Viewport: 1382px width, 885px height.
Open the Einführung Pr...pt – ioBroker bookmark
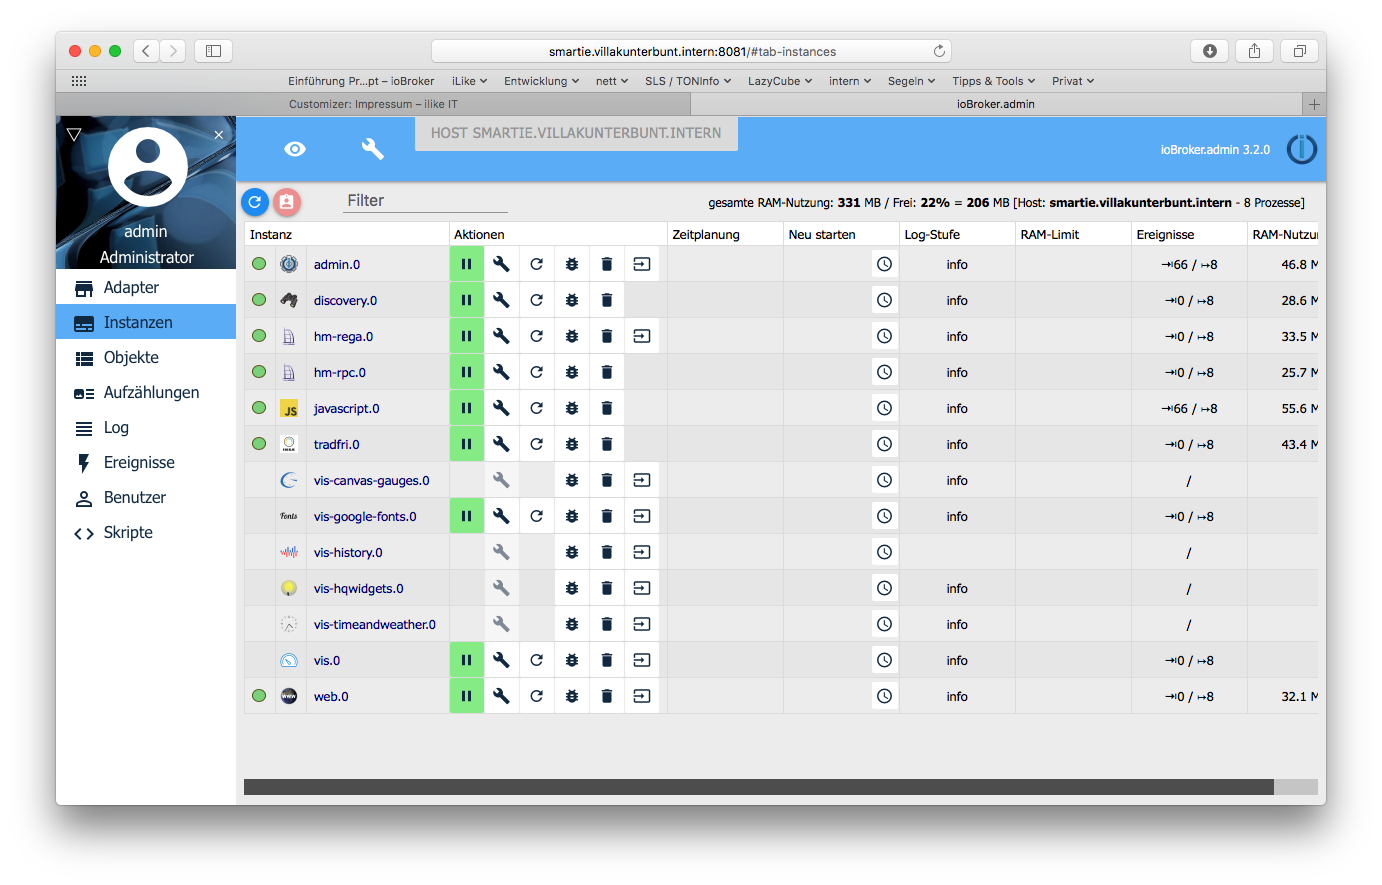[x=361, y=81]
